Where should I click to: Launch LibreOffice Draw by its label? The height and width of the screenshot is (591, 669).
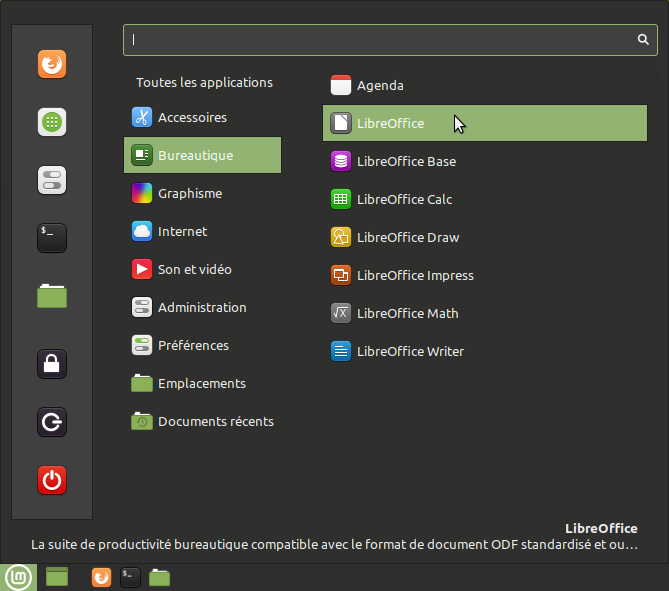(x=408, y=237)
